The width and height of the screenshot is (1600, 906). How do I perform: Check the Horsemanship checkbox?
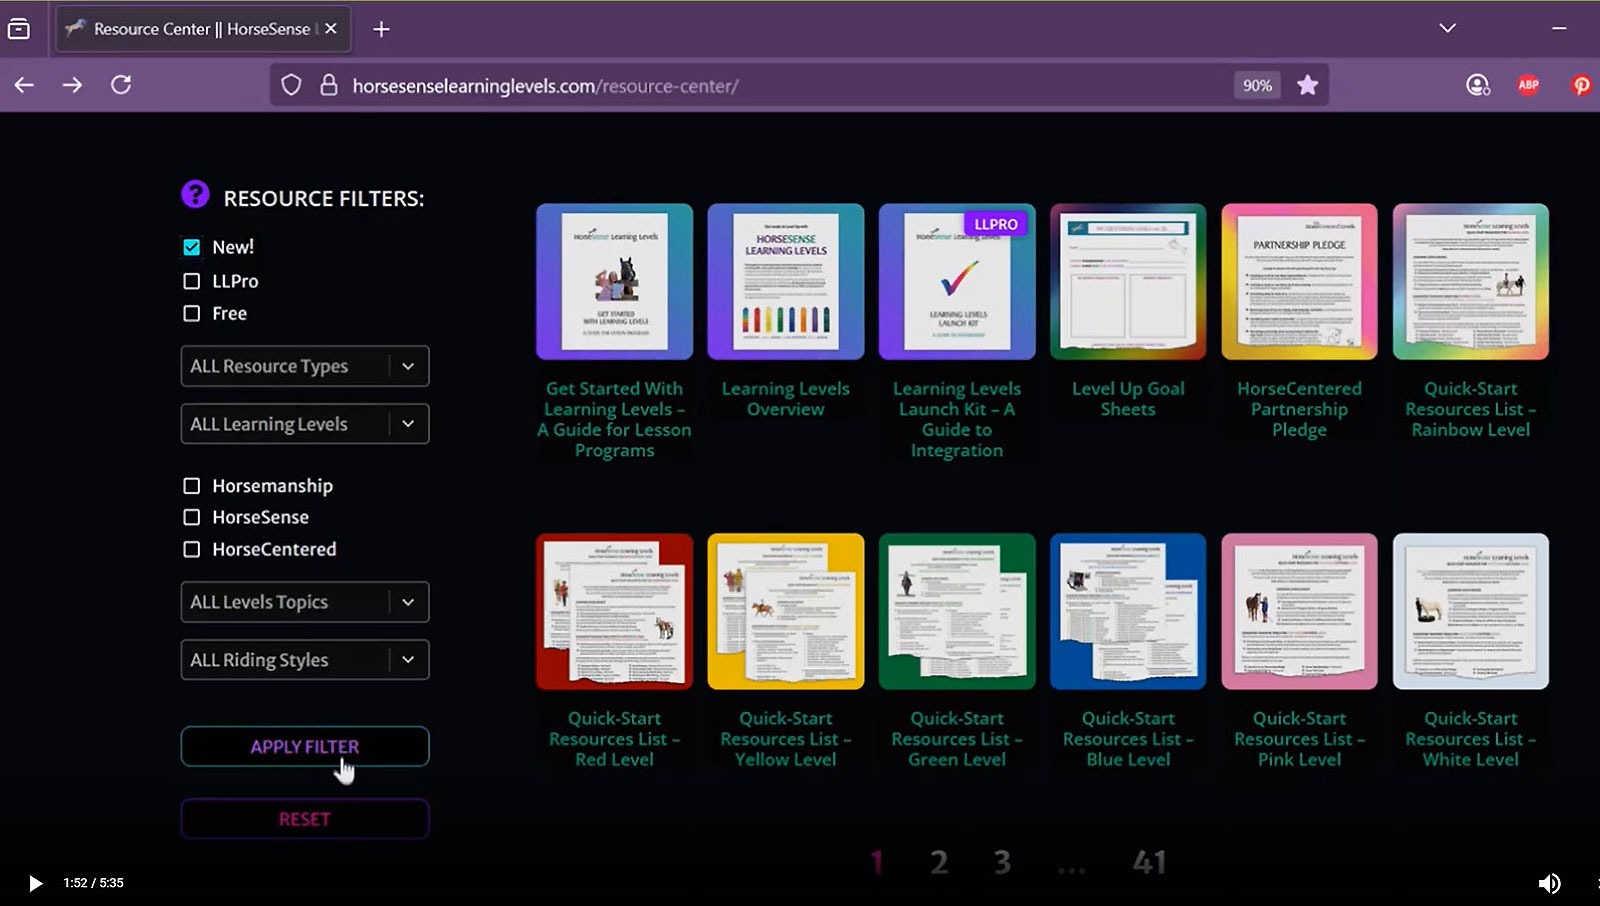[192, 486]
